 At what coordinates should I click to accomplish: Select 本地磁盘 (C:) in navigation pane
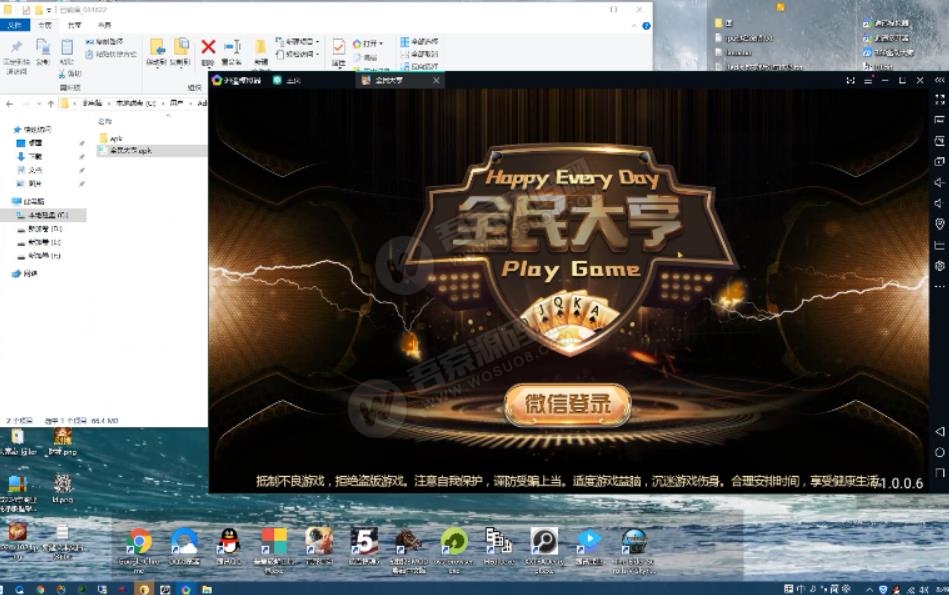(x=46, y=215)
